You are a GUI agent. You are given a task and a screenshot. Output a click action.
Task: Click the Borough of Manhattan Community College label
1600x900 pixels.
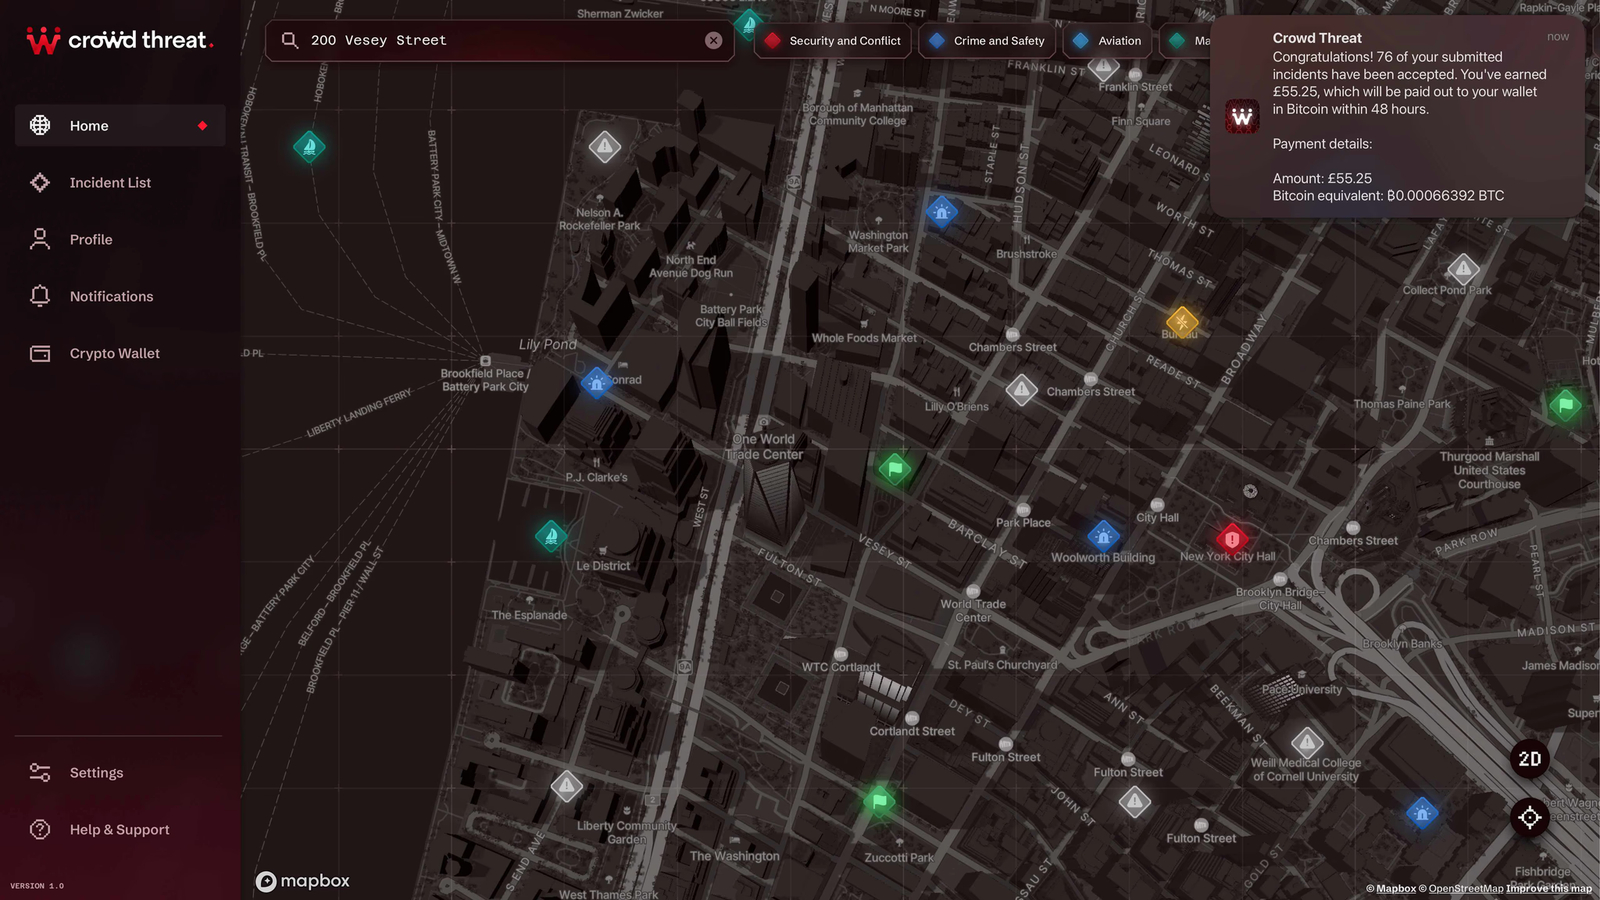click(858, 114)
